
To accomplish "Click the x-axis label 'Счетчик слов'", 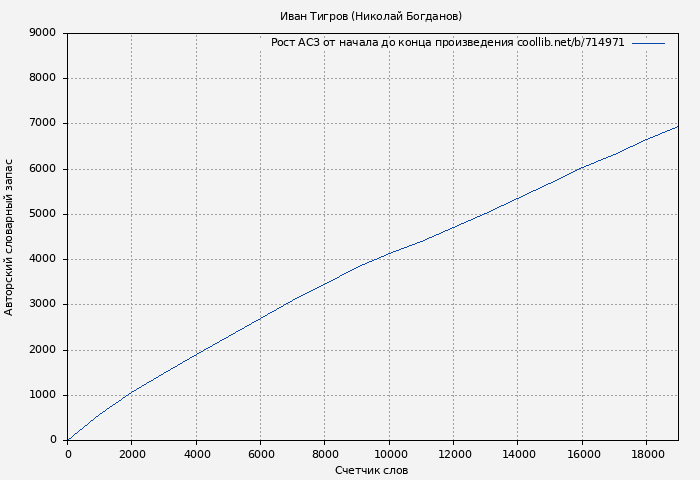I will coord(371,470).
